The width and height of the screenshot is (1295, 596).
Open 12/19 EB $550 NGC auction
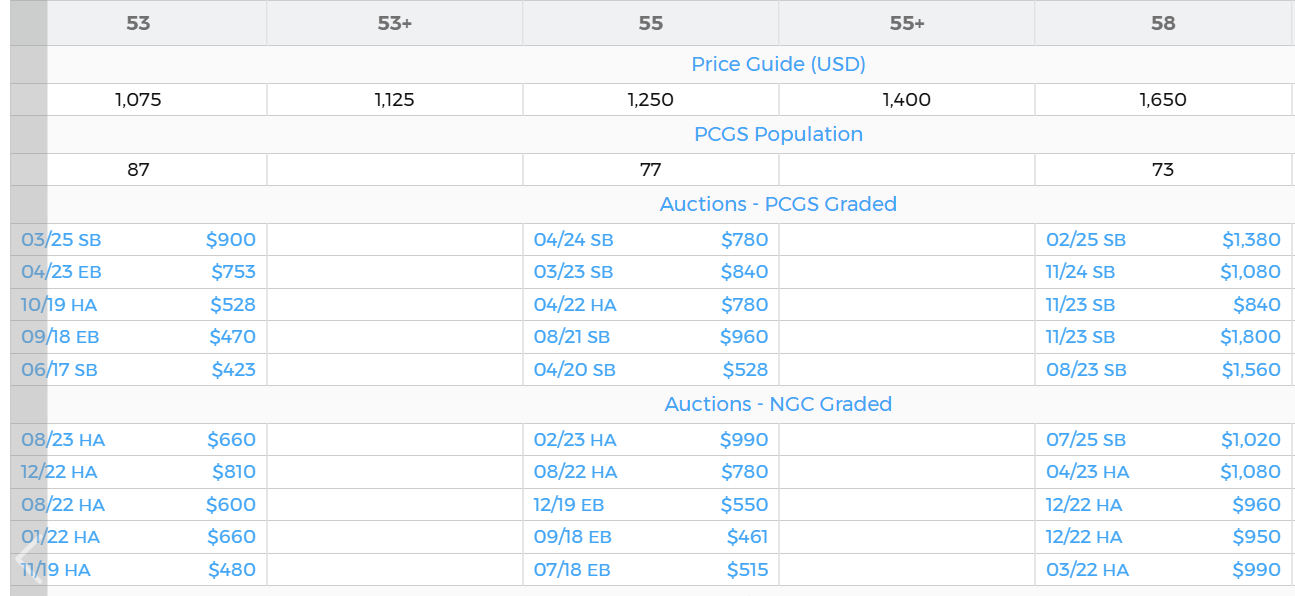click(x=650, y=505)
